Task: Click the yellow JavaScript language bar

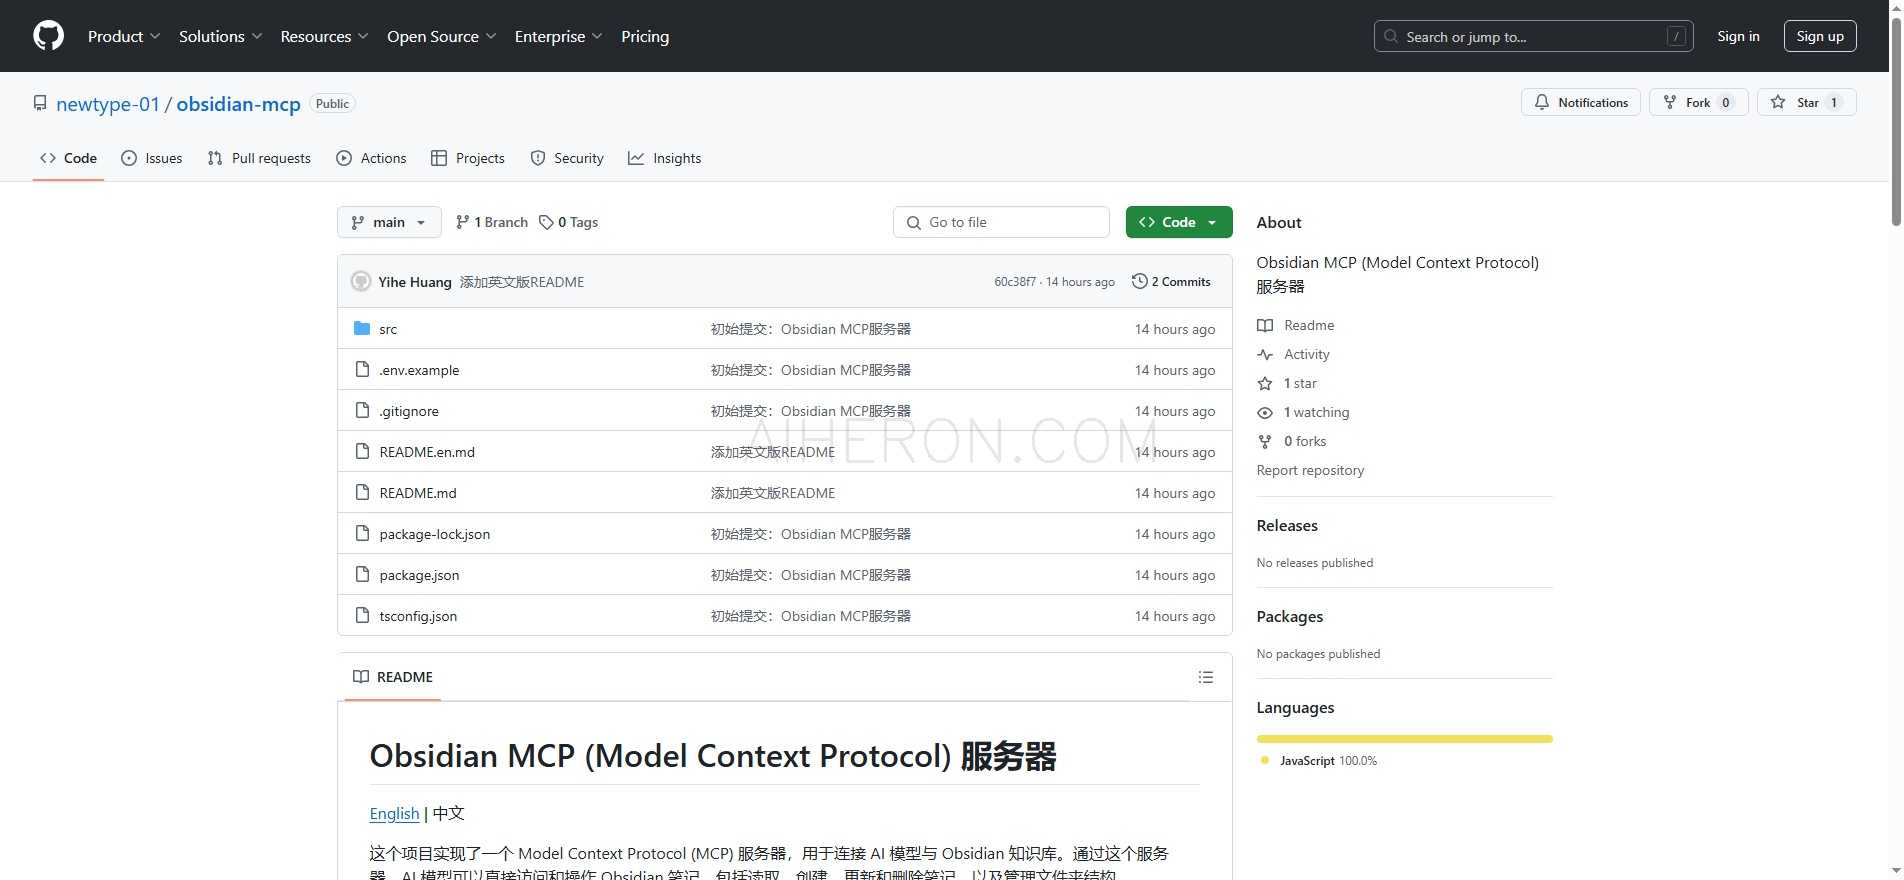Action: (x=1404, y=739)
